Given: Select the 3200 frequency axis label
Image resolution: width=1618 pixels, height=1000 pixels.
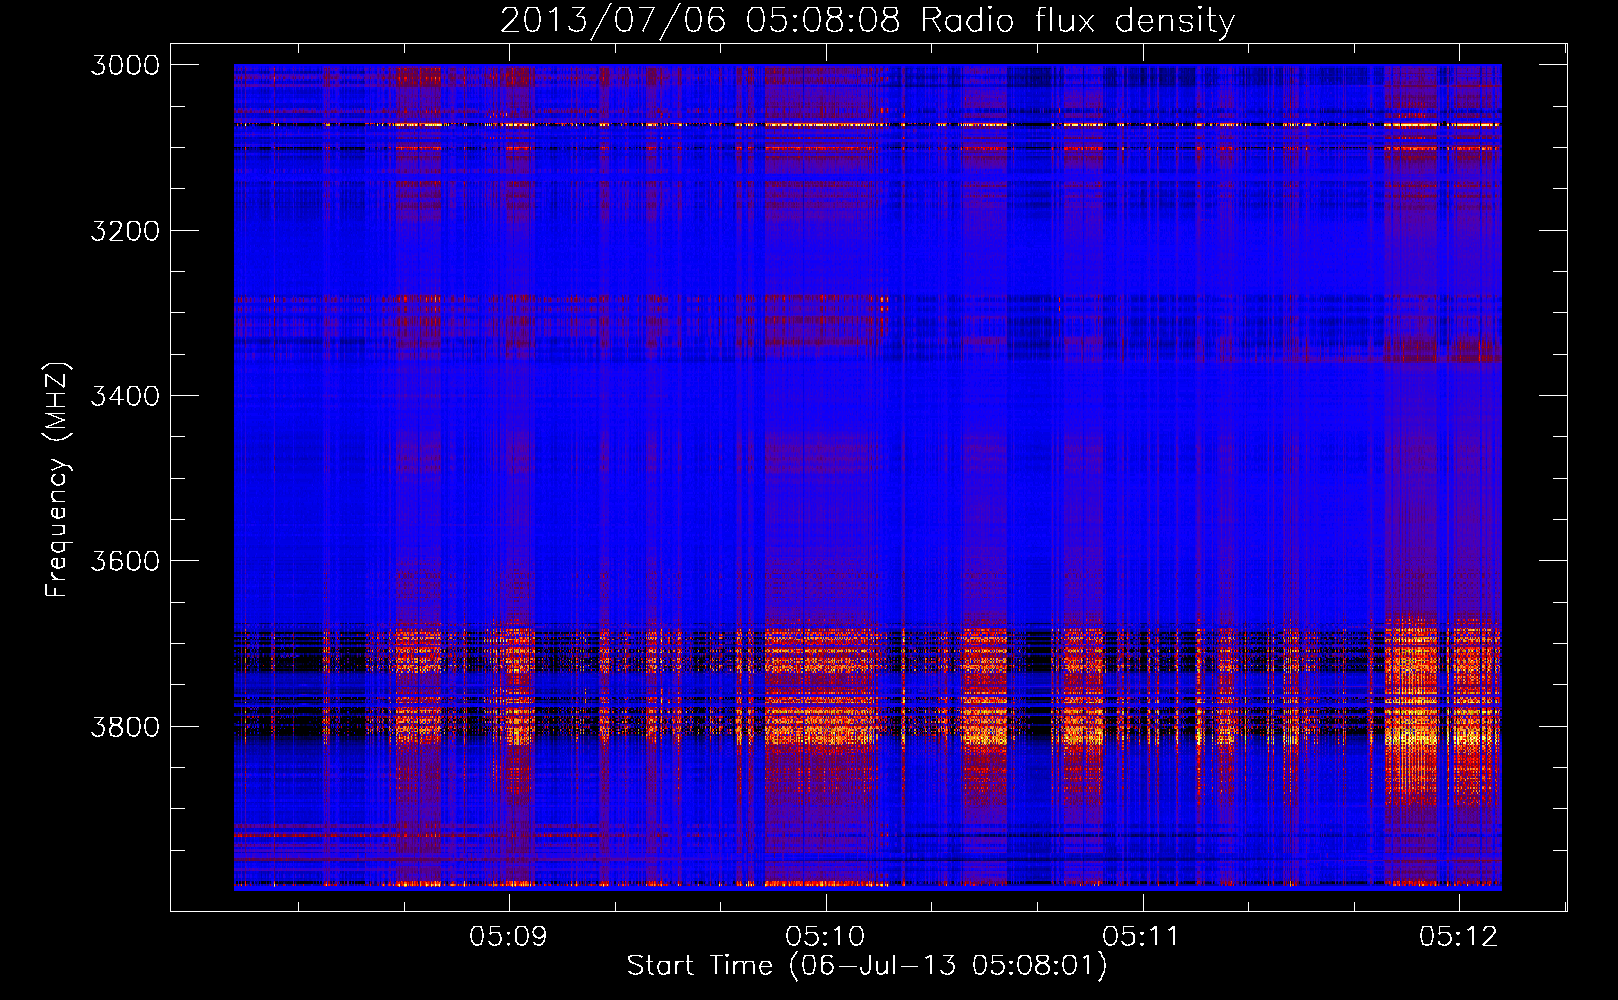Looking at the screenshot, I should pos(125,231).
